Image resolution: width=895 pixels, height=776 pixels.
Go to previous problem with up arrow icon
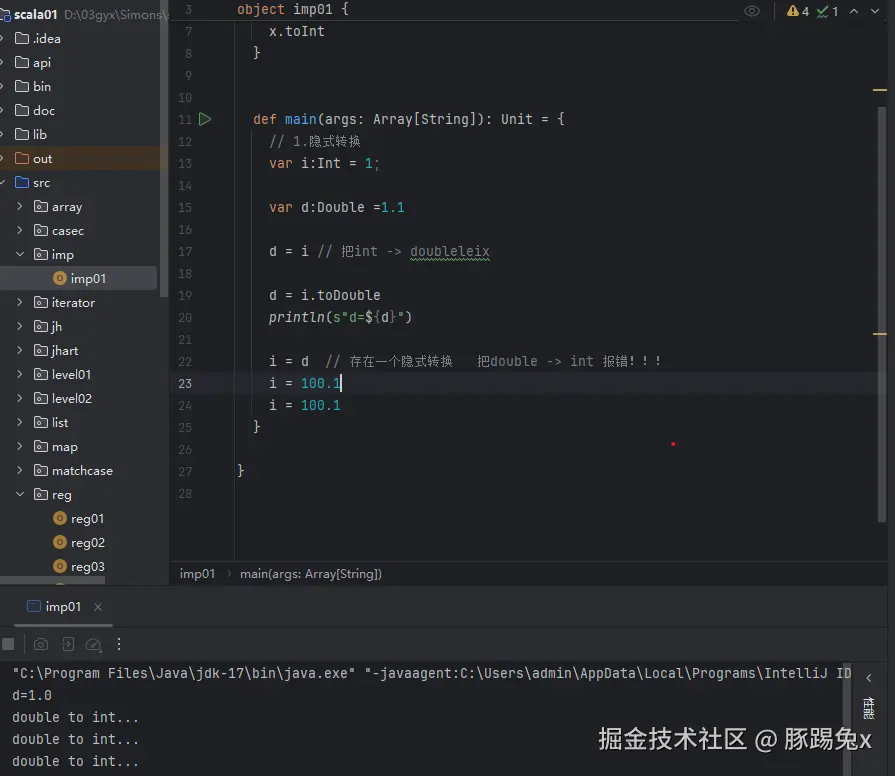(855, 11)
